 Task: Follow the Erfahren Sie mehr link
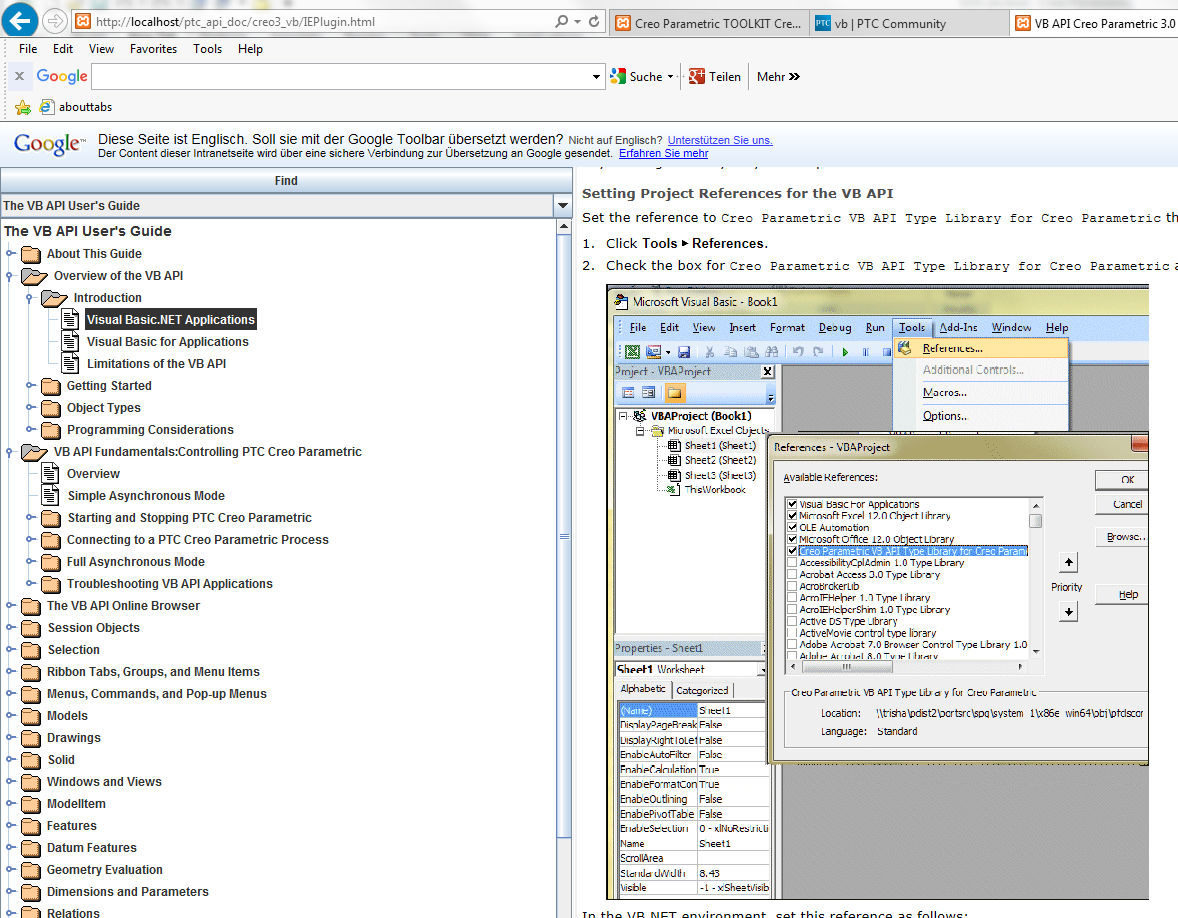pos(663,153)
